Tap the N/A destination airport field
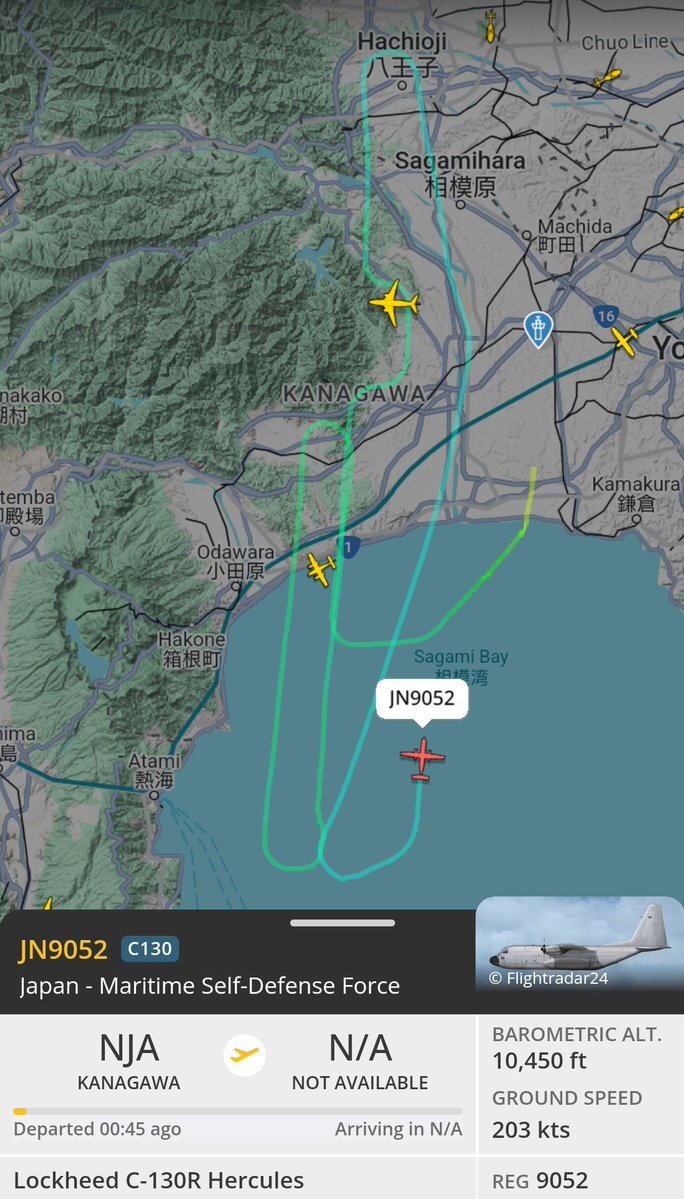This screenshot has width=684, height=1199. (x=360, y=1061)
